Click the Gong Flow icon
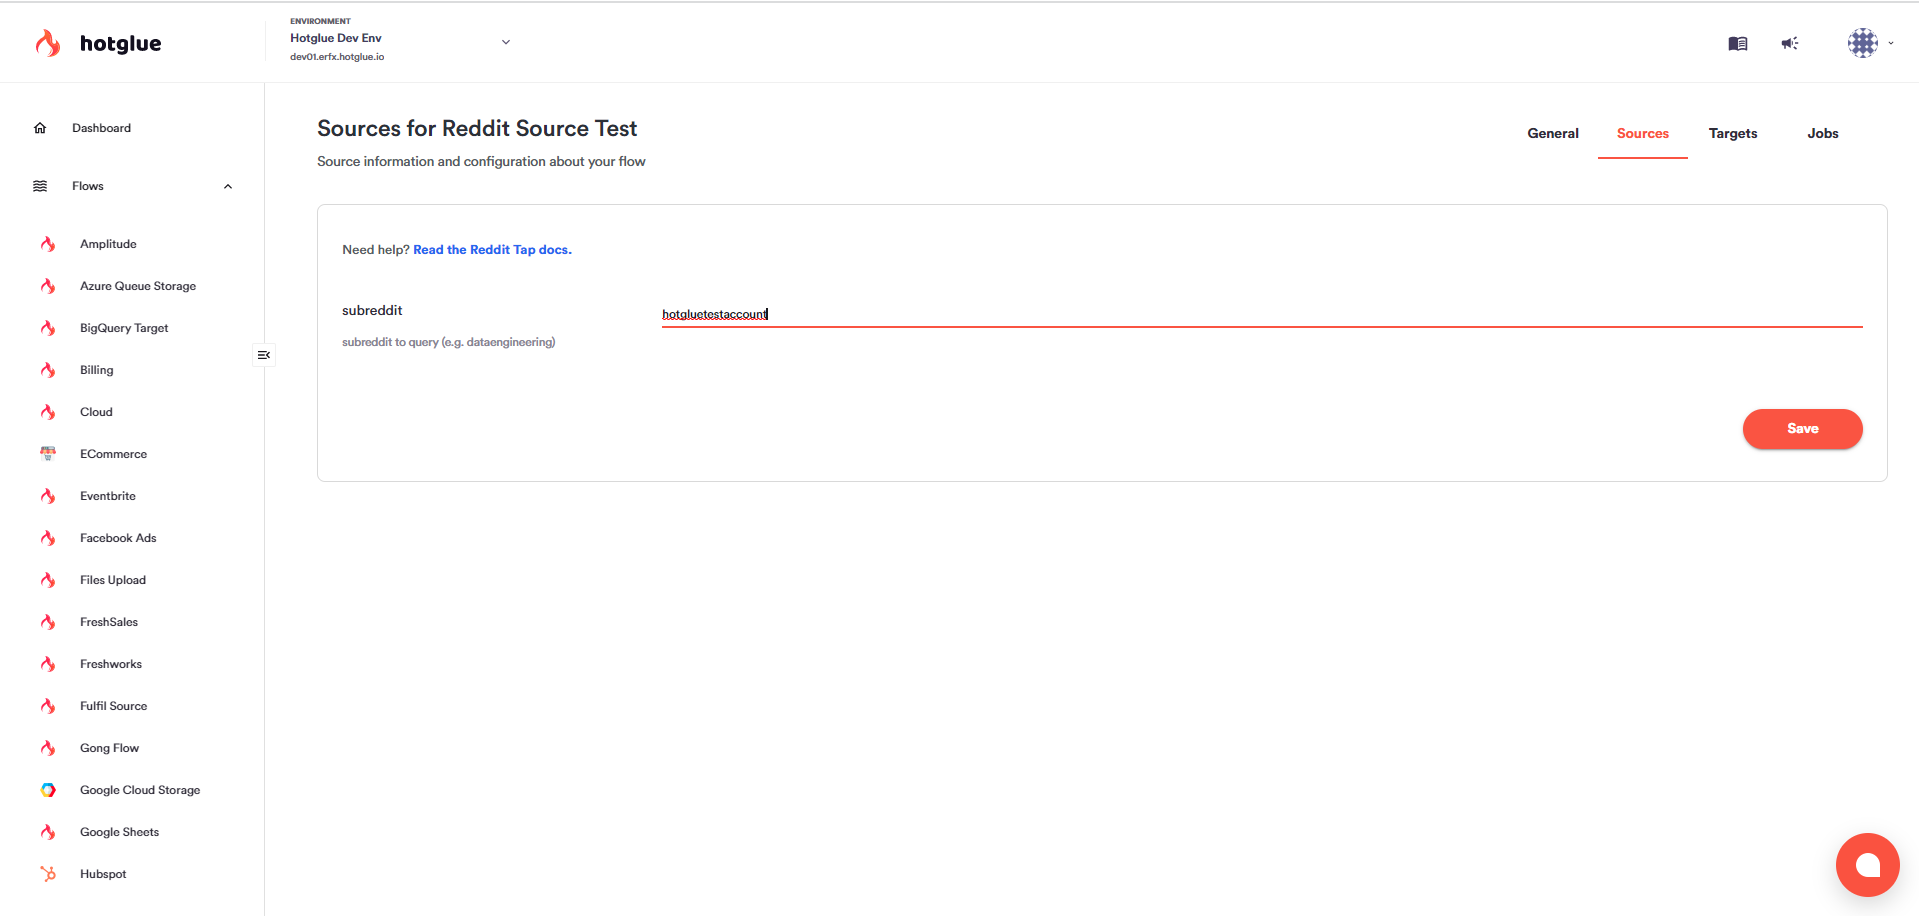 coord(48,748)
